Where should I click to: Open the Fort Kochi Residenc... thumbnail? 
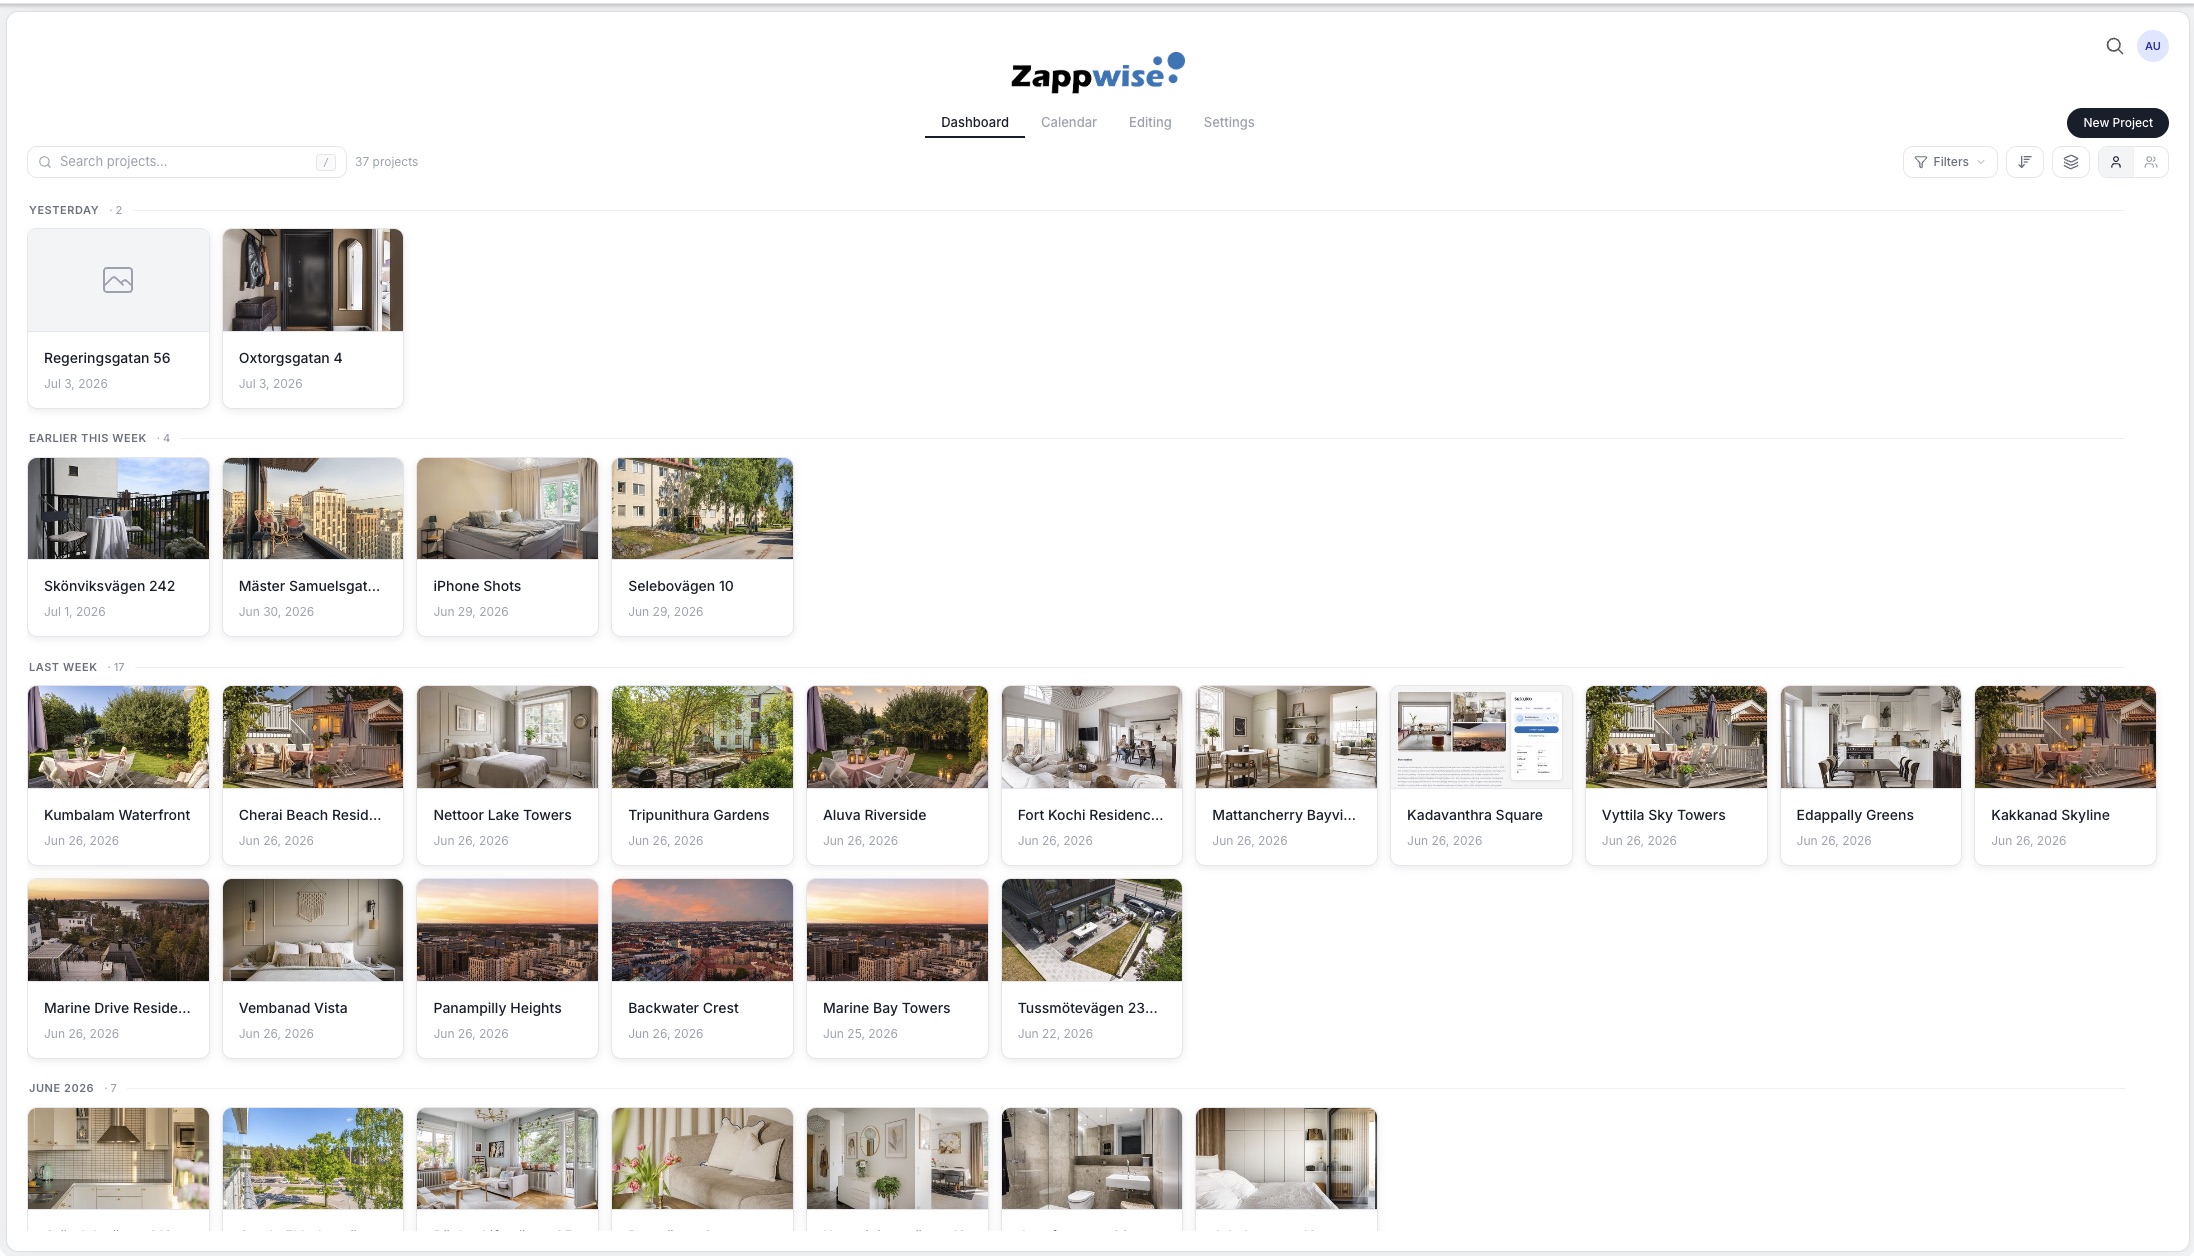pyautogui.click(x=1091, y=737)
